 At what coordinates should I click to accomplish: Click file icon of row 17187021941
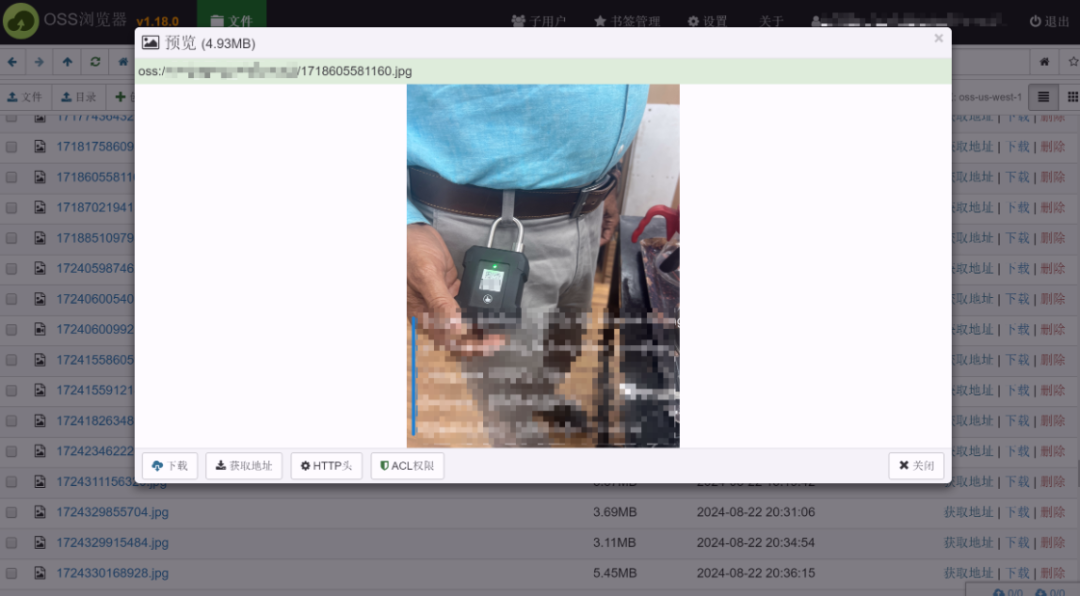point(40,207)
